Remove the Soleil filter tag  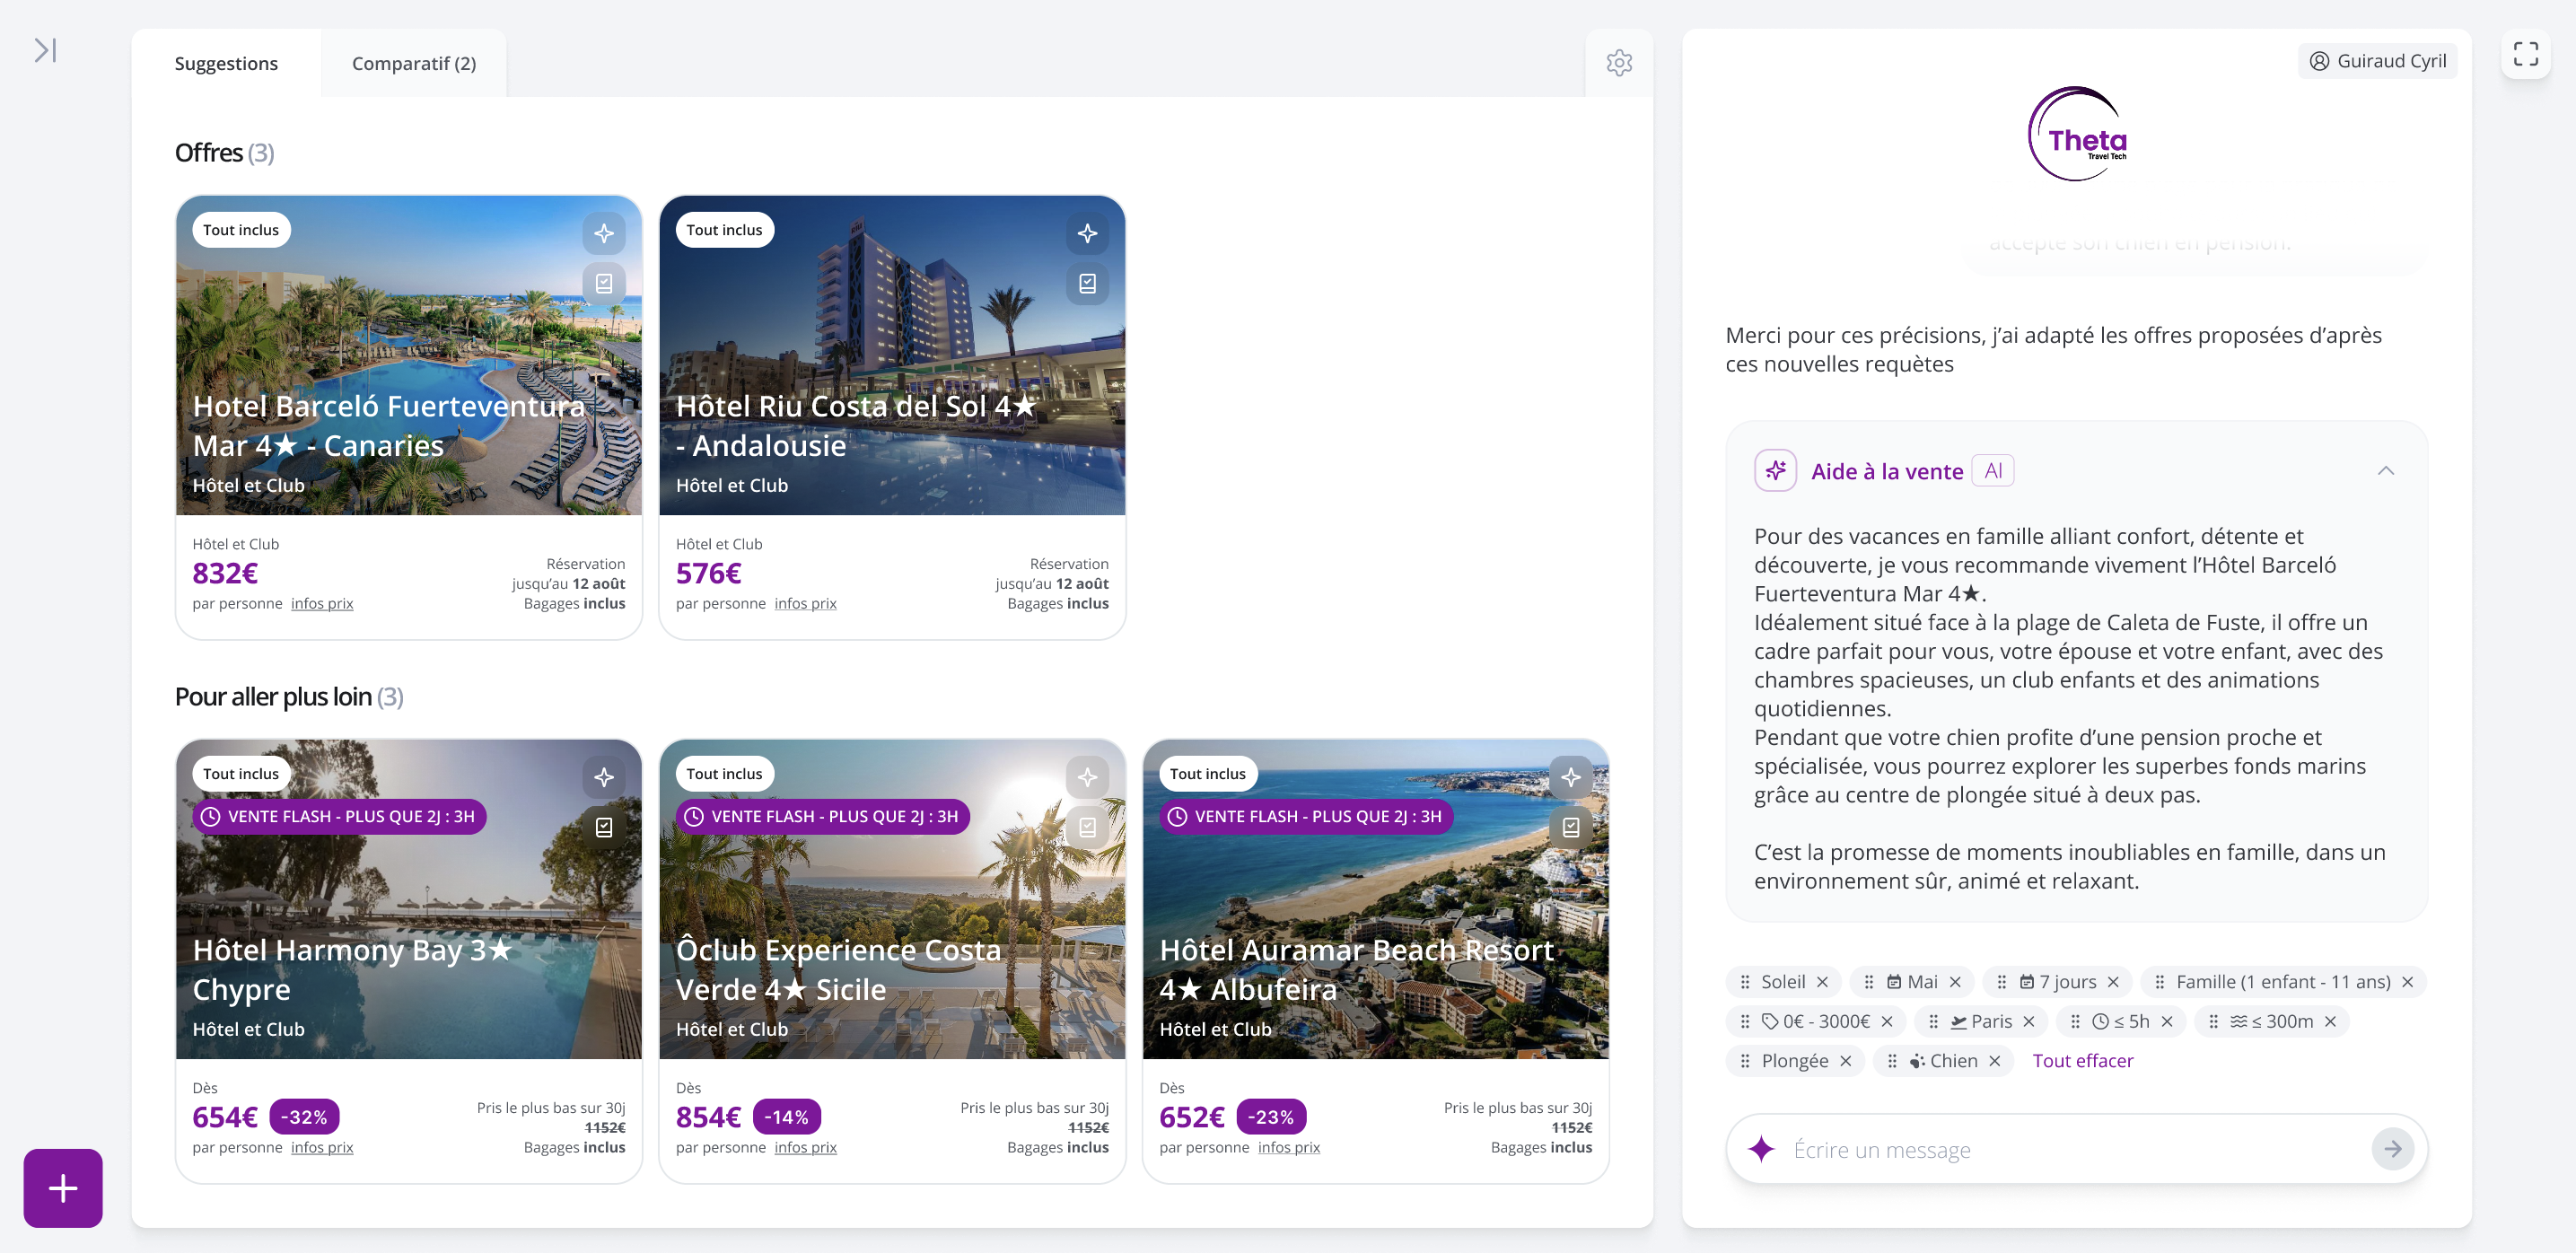[x=1823, y=982]
